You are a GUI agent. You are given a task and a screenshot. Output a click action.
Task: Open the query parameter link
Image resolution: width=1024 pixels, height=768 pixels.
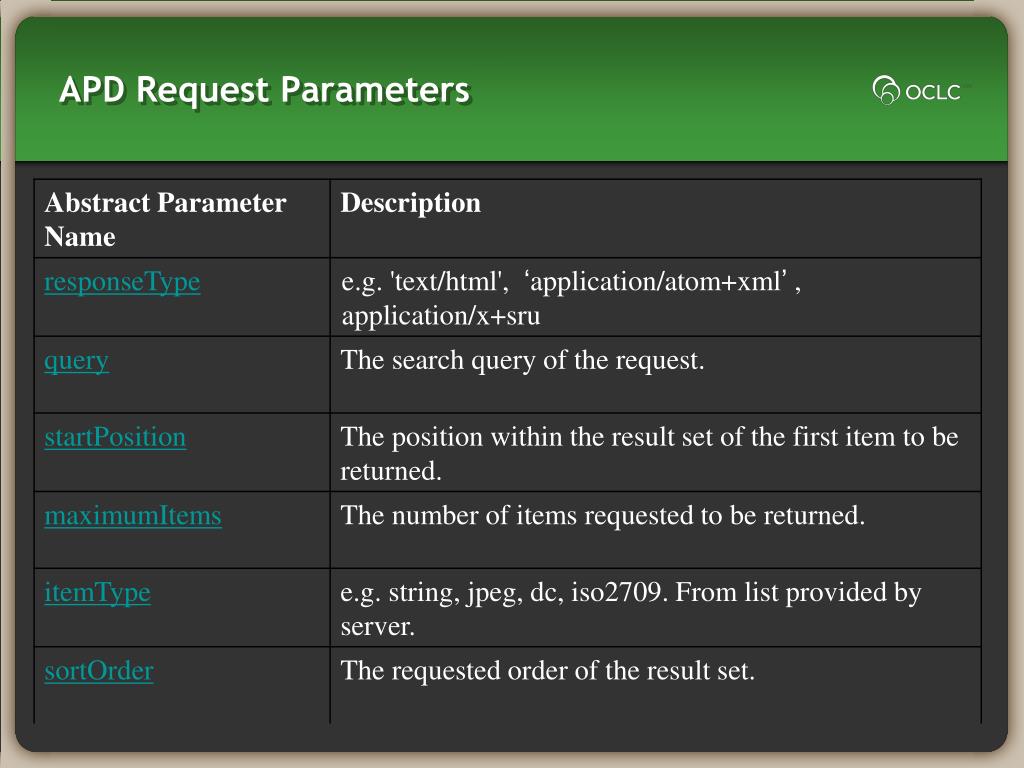click(x=76, y=361)
